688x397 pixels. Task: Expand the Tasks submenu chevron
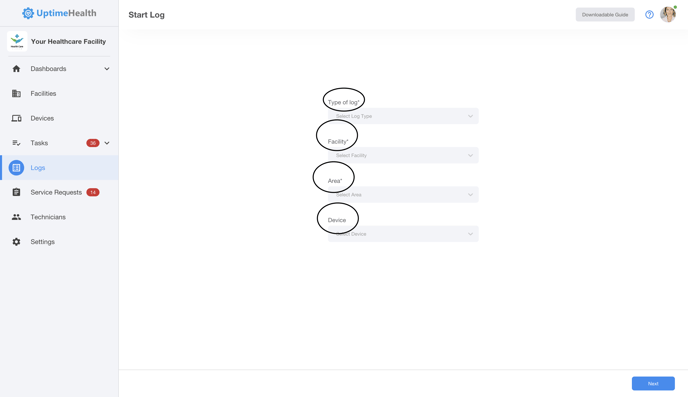(107, 143)
